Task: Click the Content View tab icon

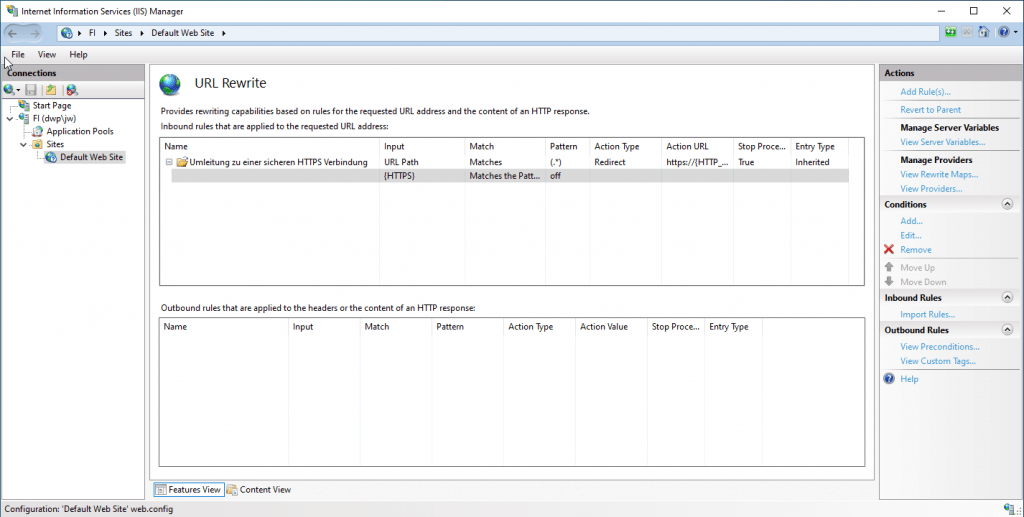Action: 232,490
